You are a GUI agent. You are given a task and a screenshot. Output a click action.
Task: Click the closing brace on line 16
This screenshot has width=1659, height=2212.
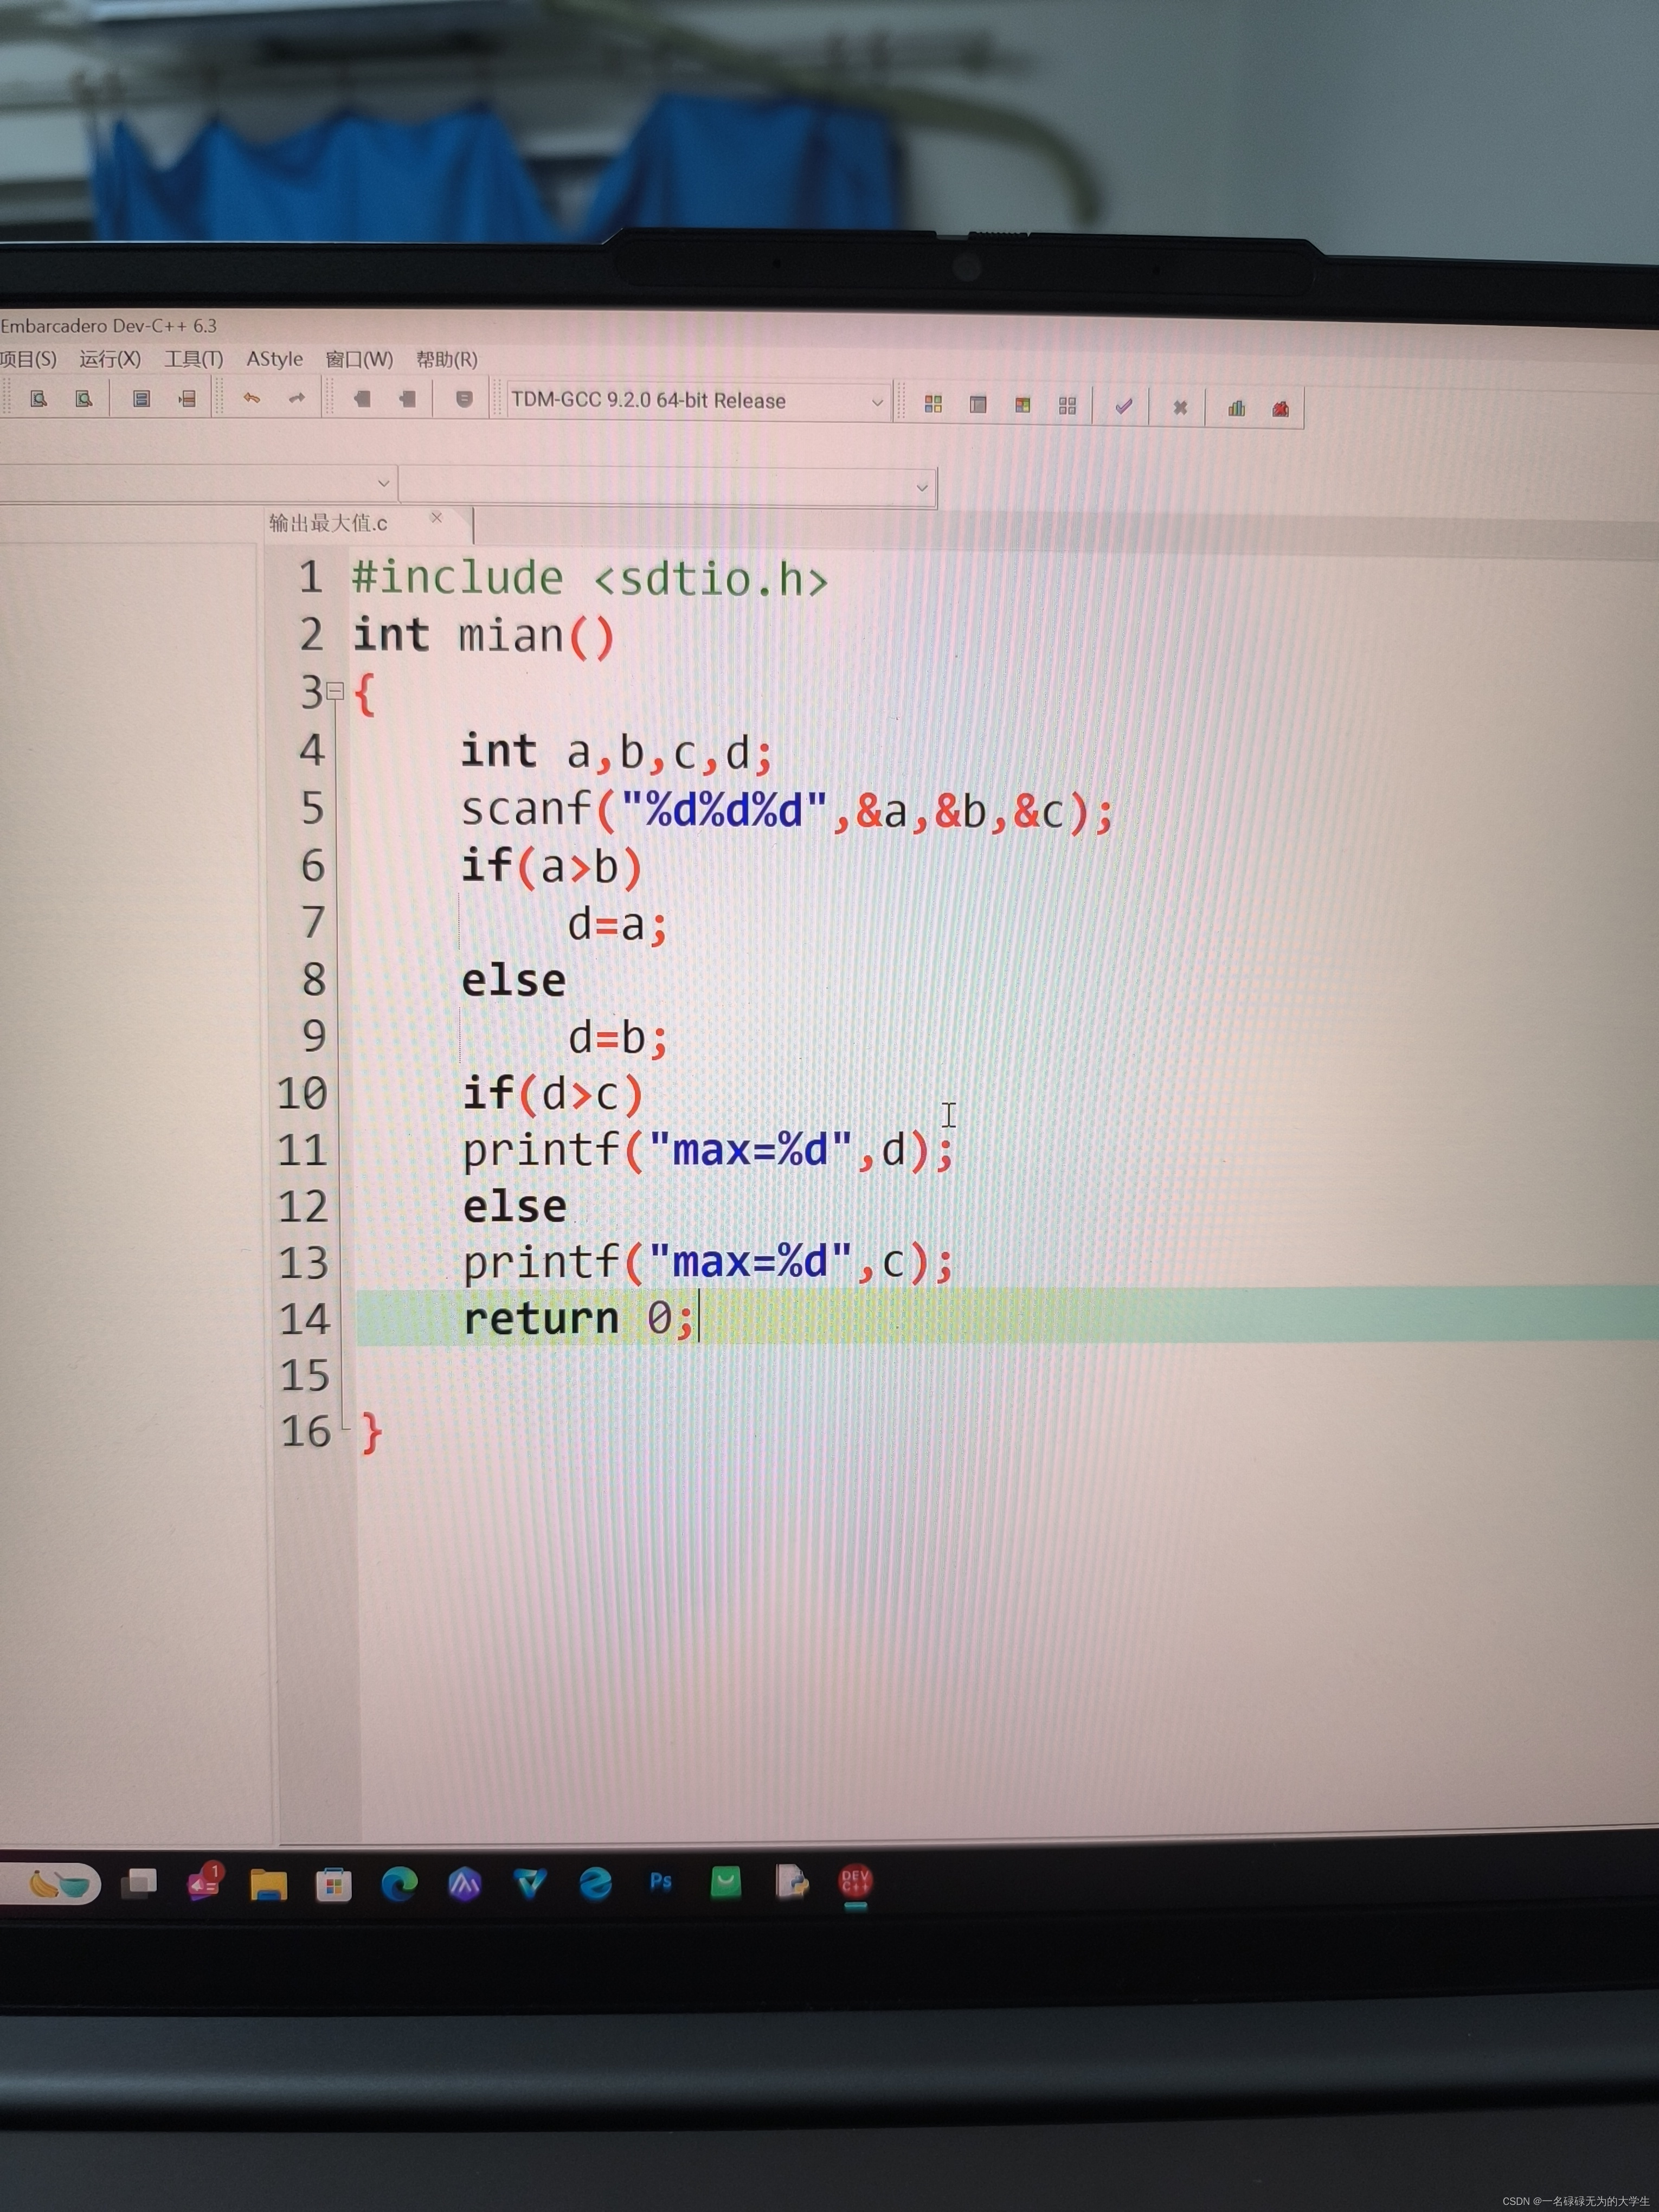(x=371, y=1433)
